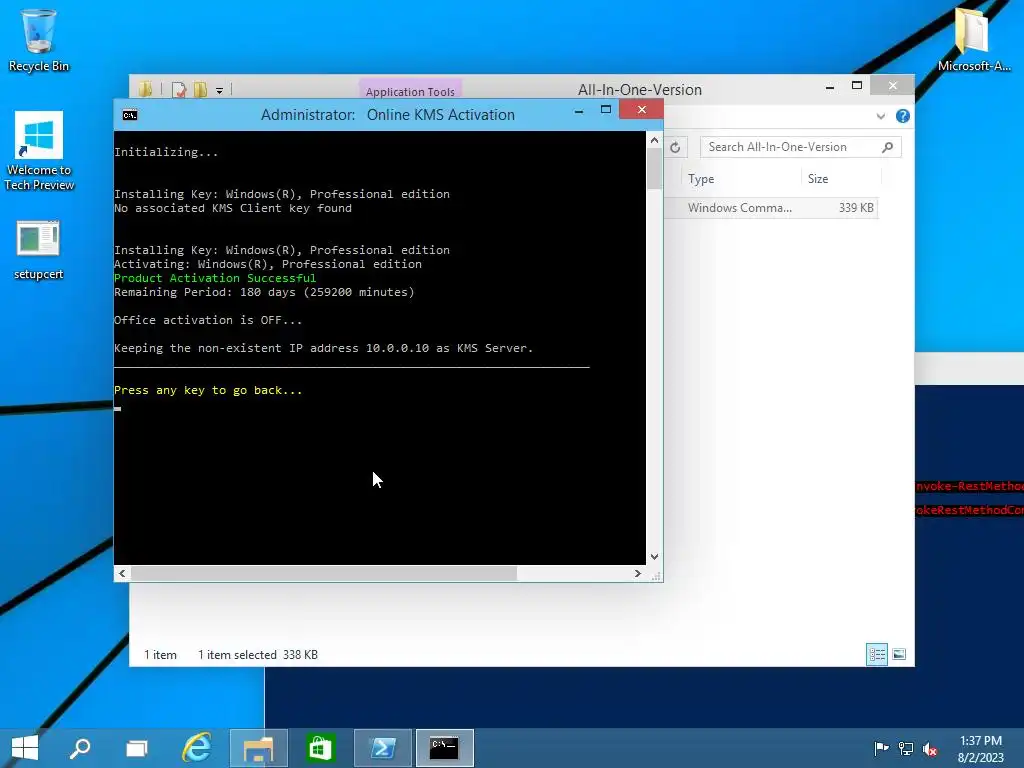1024x768 pixels.
Task: Click the console horizontal scrollbar thumb
Action: click(x=323, y=573)
